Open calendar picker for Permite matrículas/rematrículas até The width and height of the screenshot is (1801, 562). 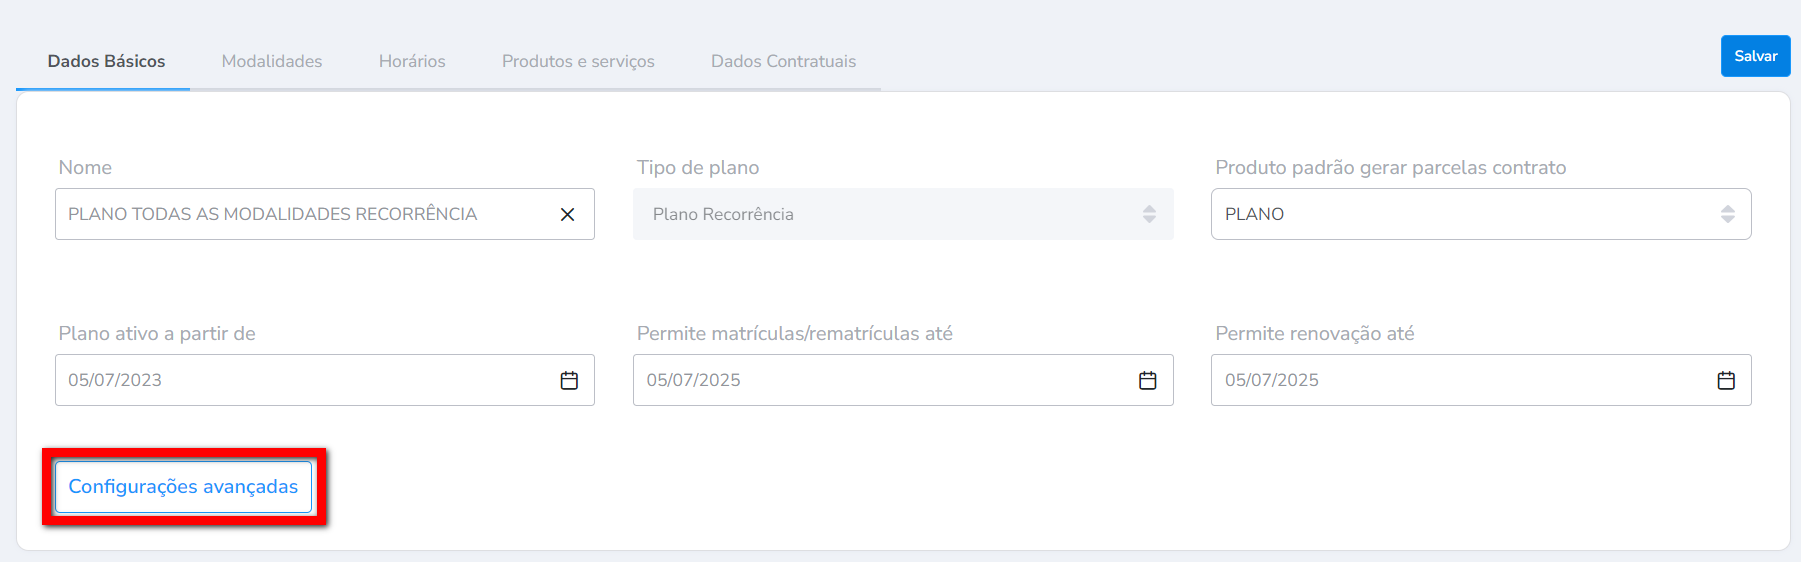click(1147, 381)
